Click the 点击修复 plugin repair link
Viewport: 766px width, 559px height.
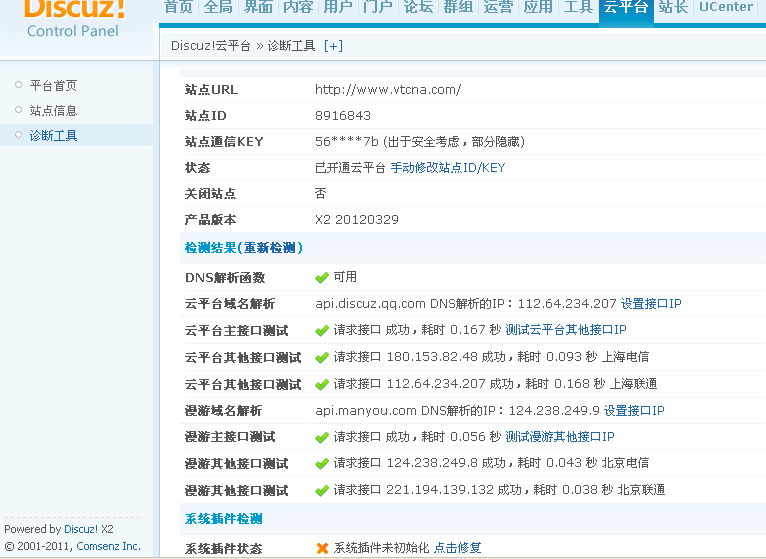click(457, 548)
